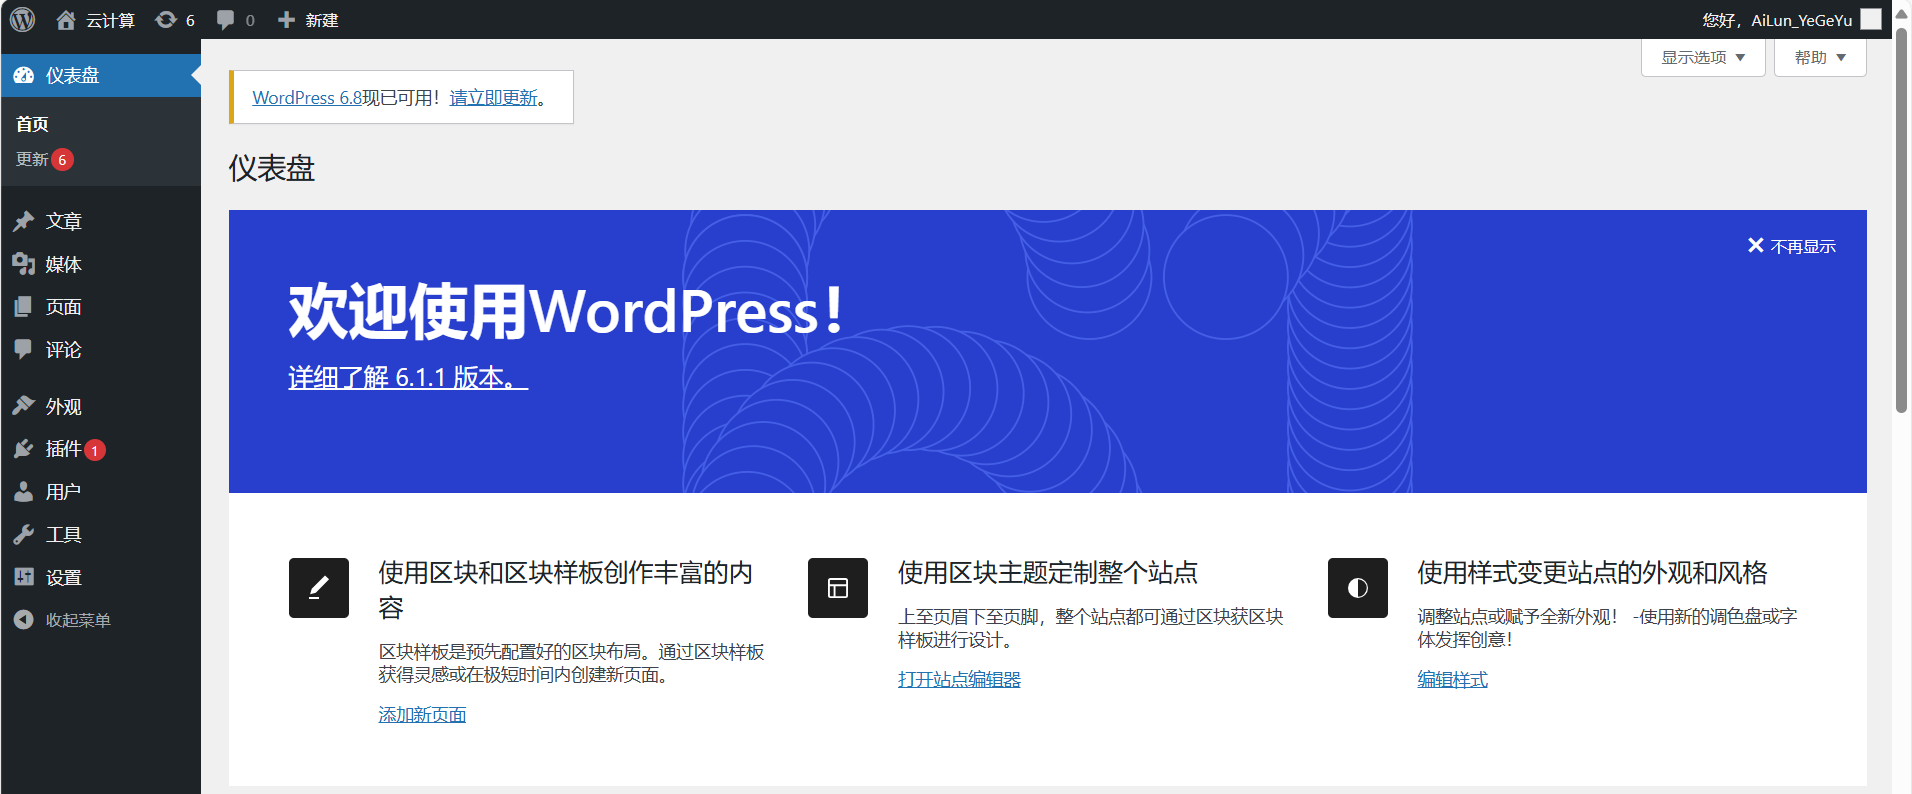Click the 您好, AiLun_YeGeYu greeting

tap(1777, 20)
